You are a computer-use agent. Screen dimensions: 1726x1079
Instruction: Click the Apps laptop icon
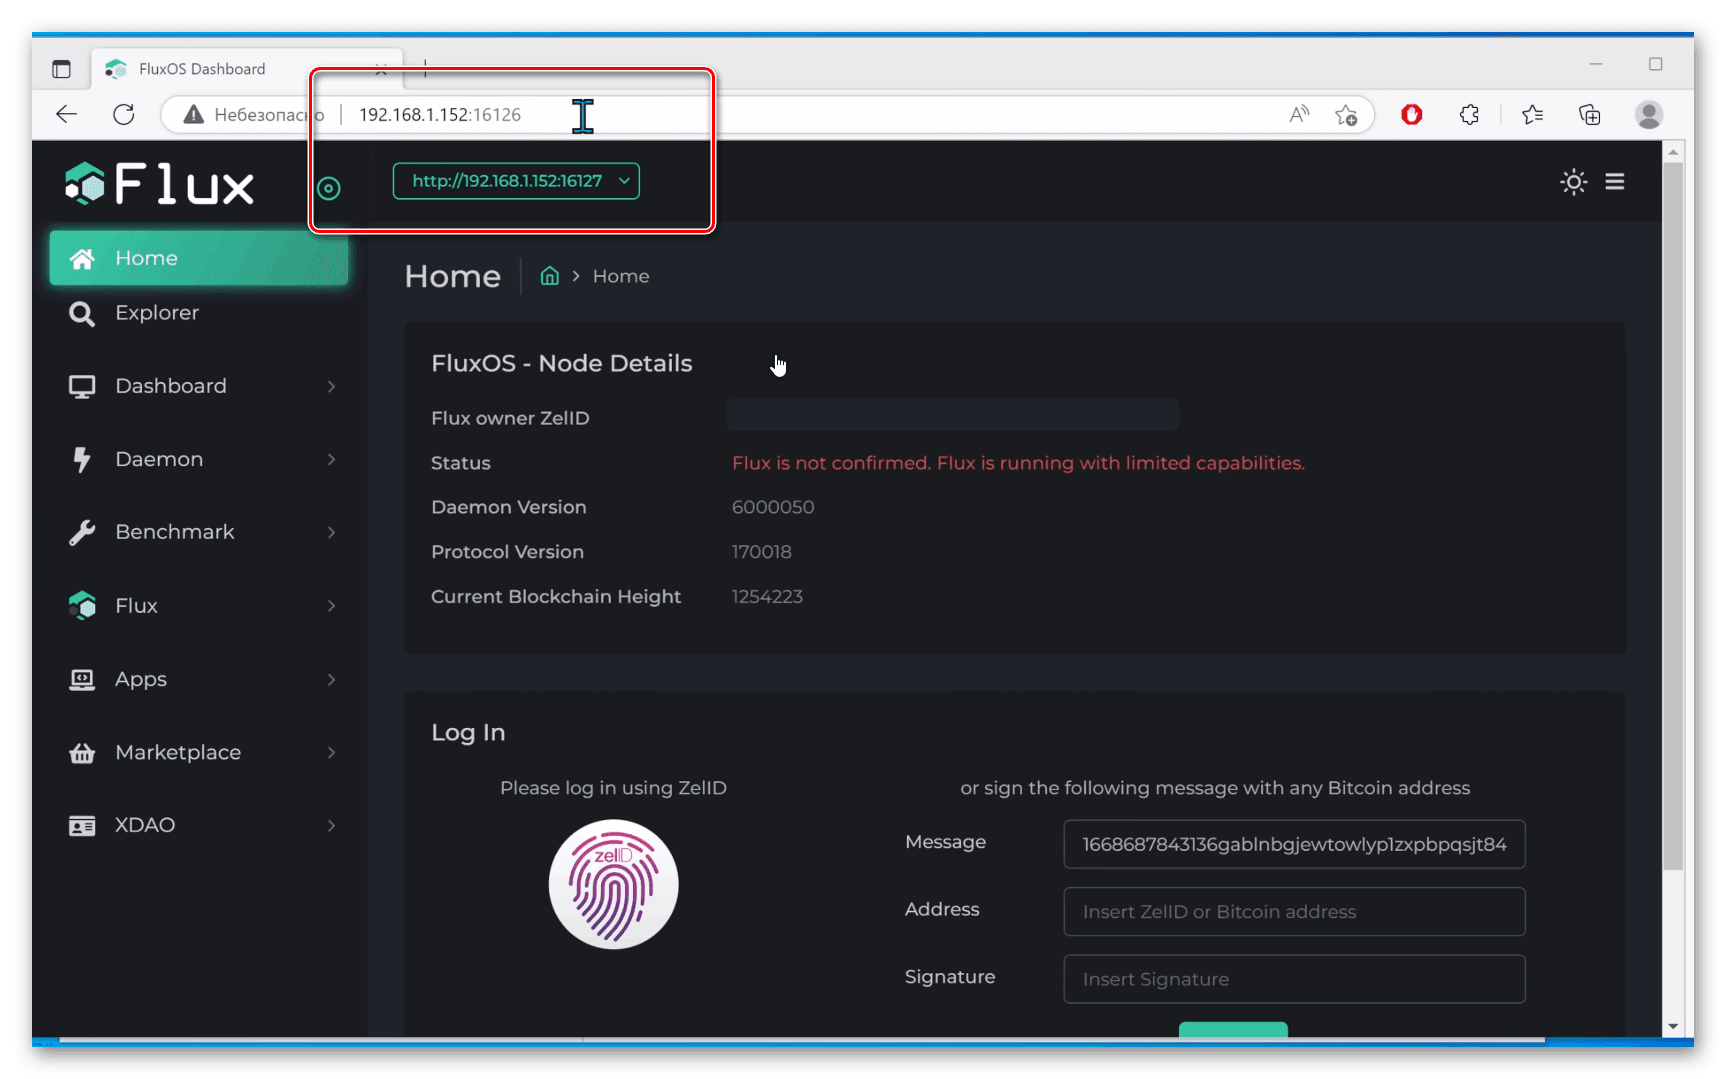tap(82, 680)
